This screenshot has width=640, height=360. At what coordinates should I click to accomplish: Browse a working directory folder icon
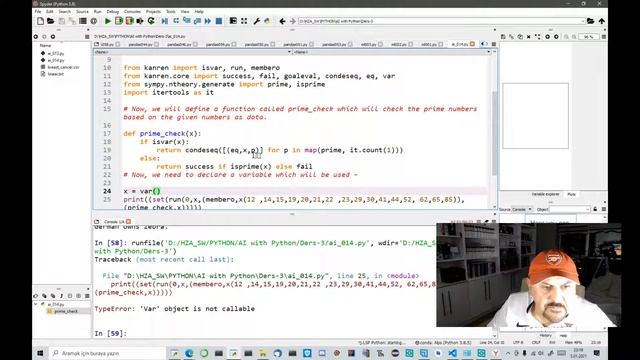[590, 21]
